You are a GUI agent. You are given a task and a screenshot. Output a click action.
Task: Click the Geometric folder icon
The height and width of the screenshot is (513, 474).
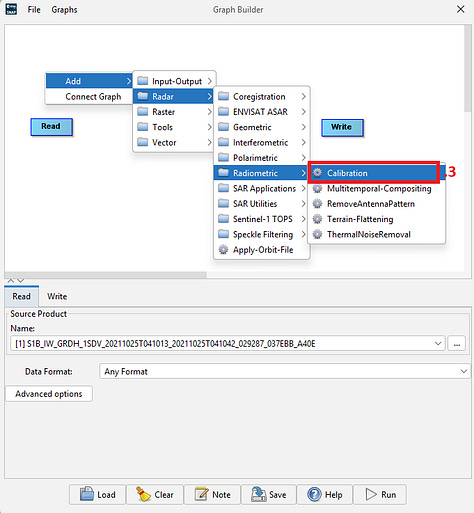click(x=223, y=127)
